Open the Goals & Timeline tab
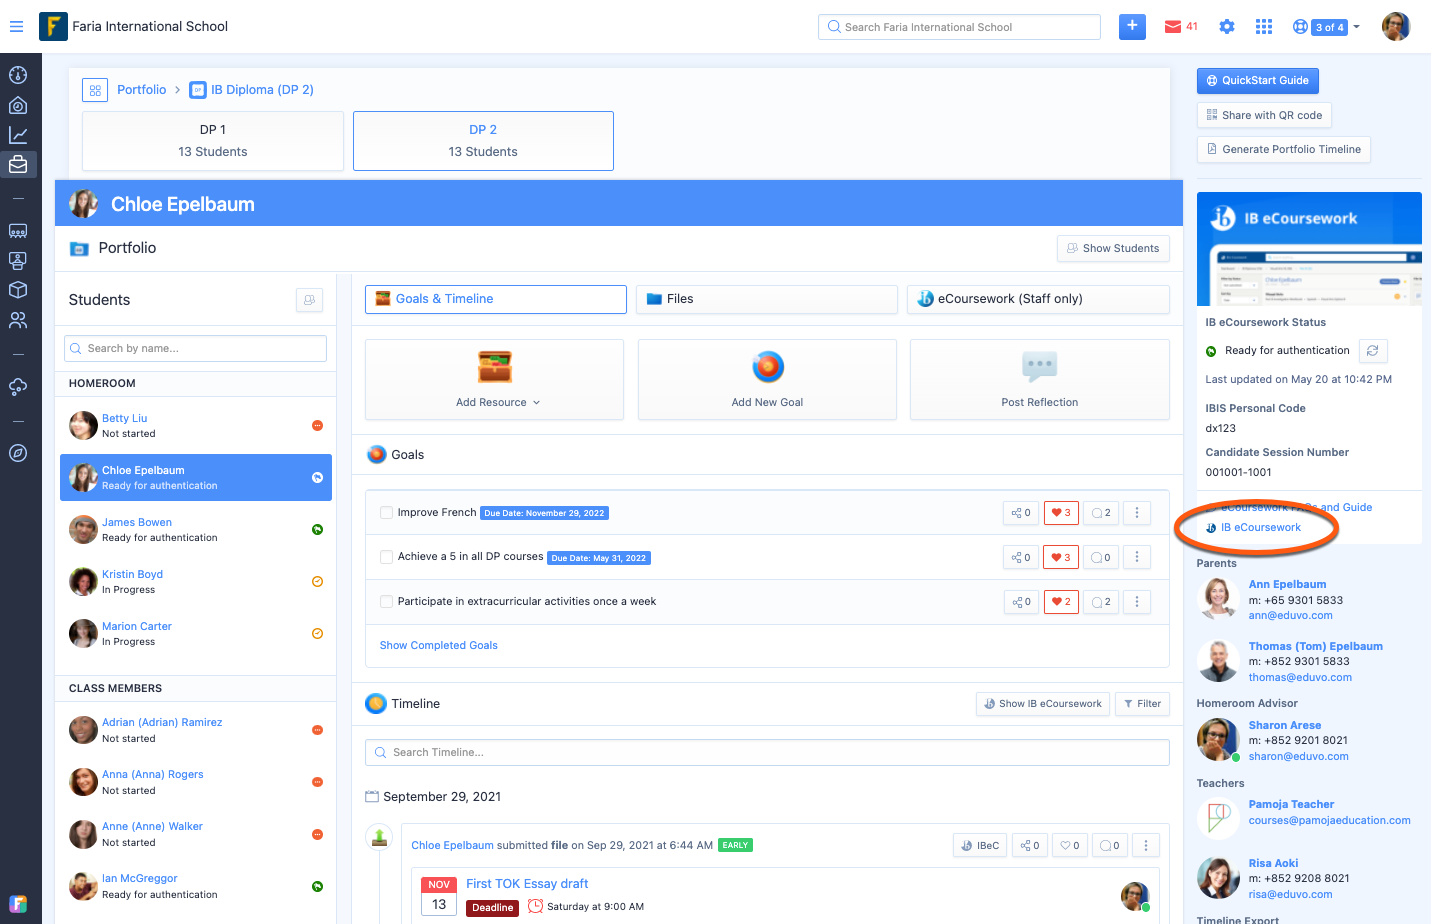This screenshot has height=924, width=1431. click(x=496, y=299)
